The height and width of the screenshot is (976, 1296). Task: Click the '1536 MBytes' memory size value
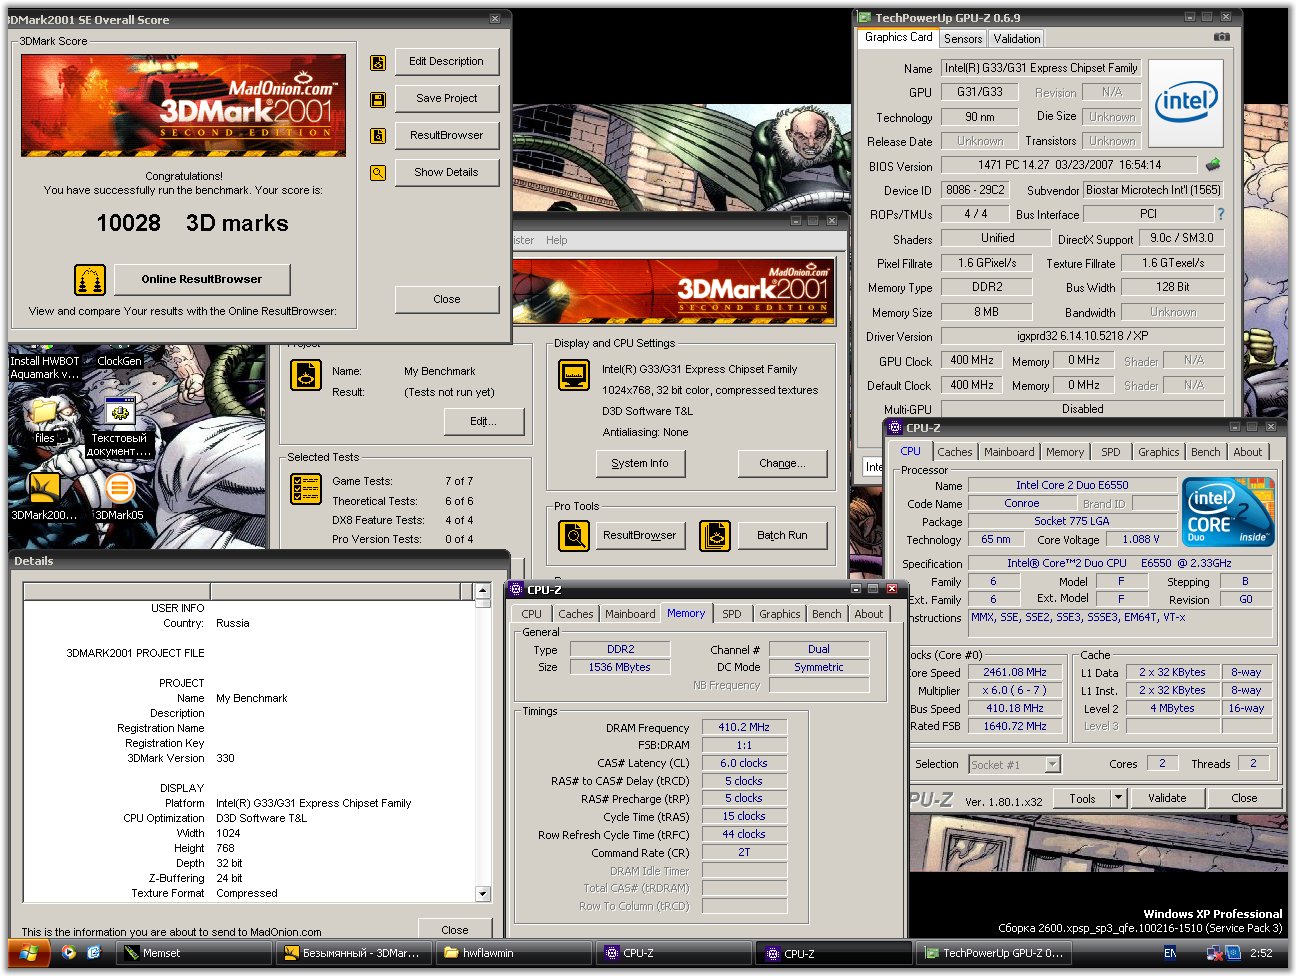[619, 667]
